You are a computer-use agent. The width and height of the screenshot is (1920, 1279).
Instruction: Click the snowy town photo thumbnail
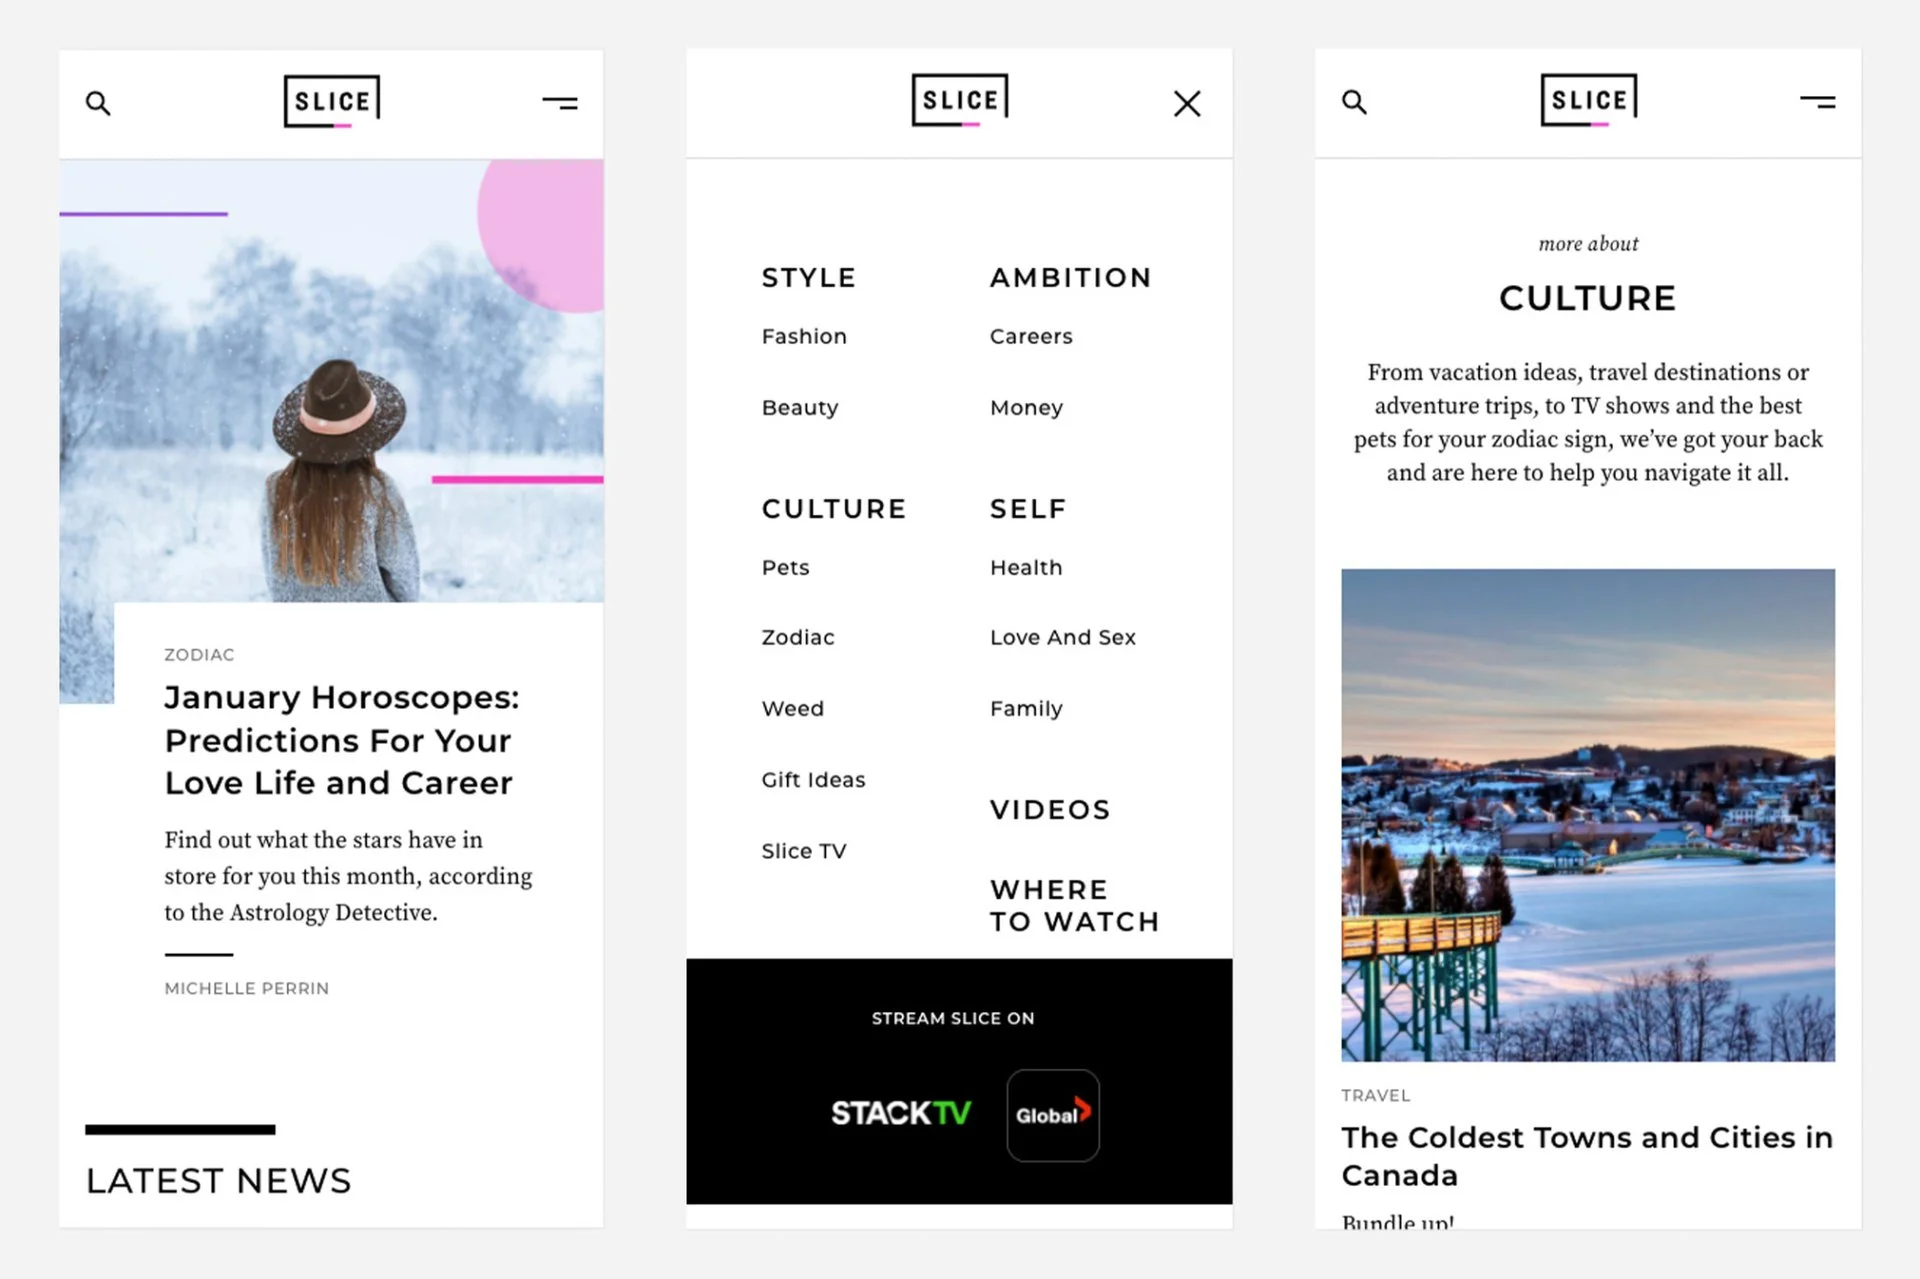coord(1587,815)
